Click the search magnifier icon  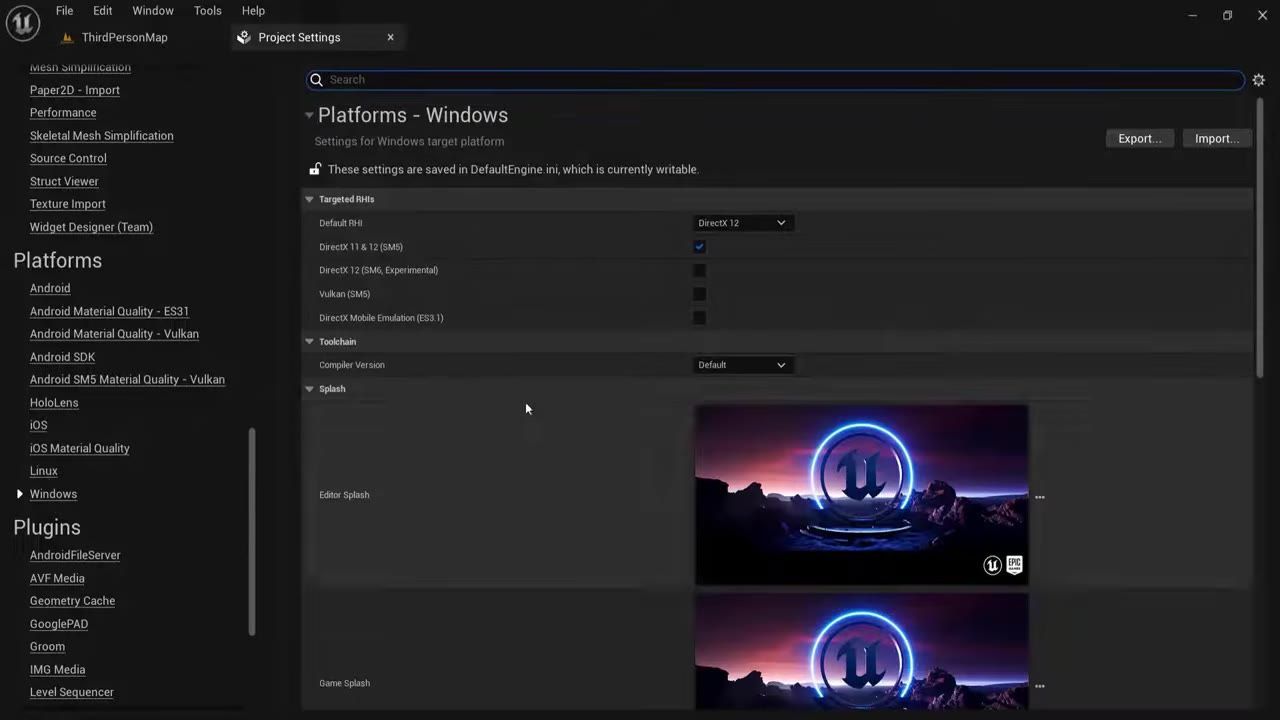coord(316,80)
